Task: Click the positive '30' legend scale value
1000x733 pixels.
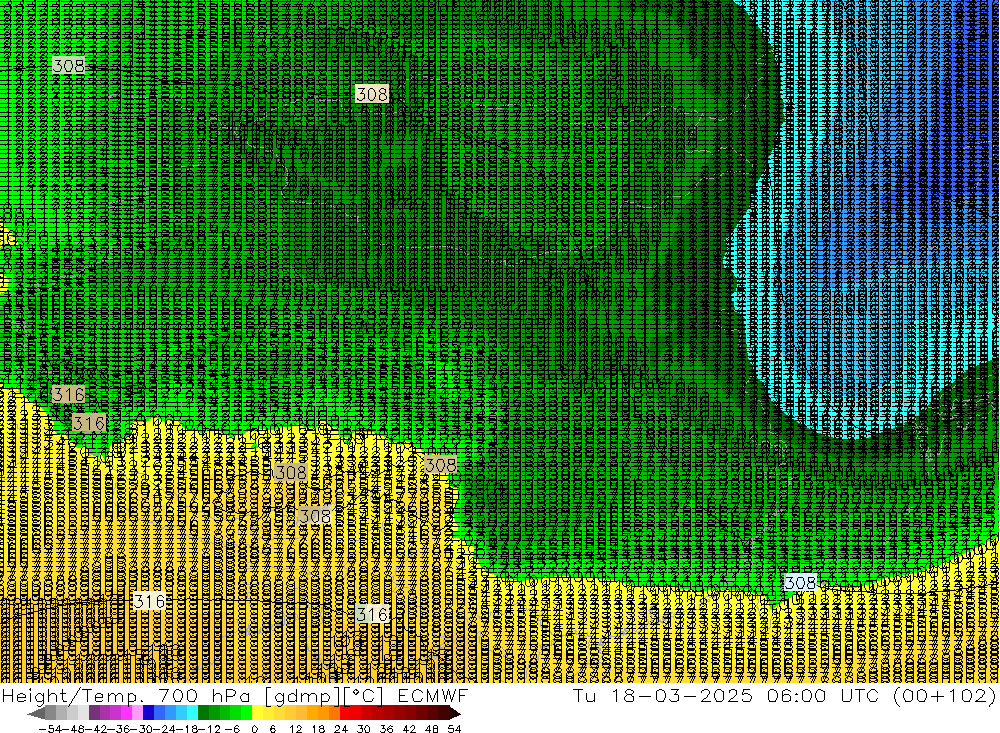Action: 363,729
